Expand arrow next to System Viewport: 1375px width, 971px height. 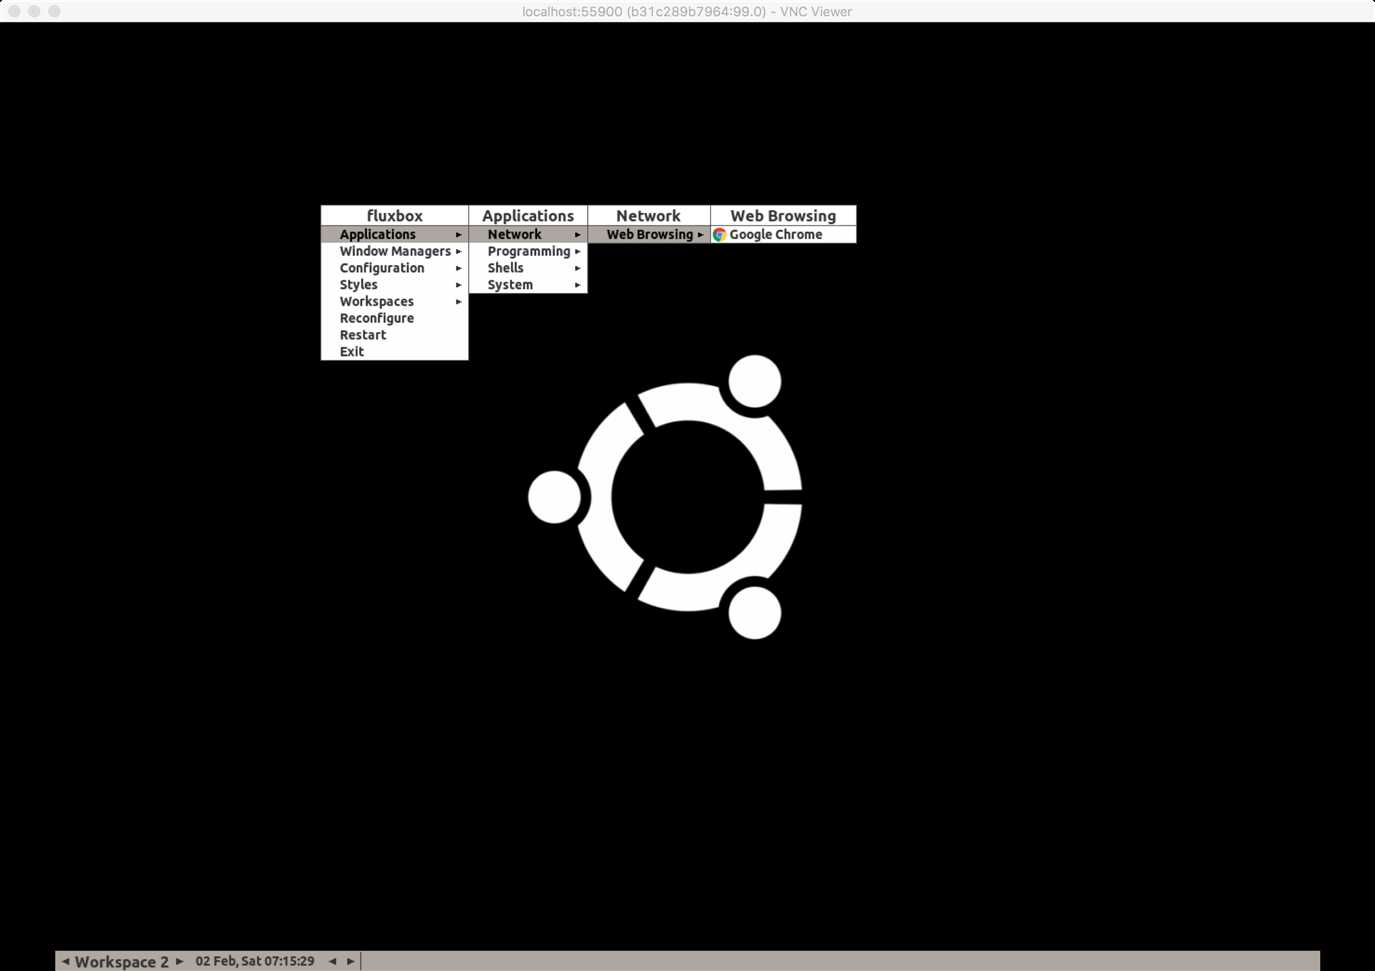coord(578,285)
